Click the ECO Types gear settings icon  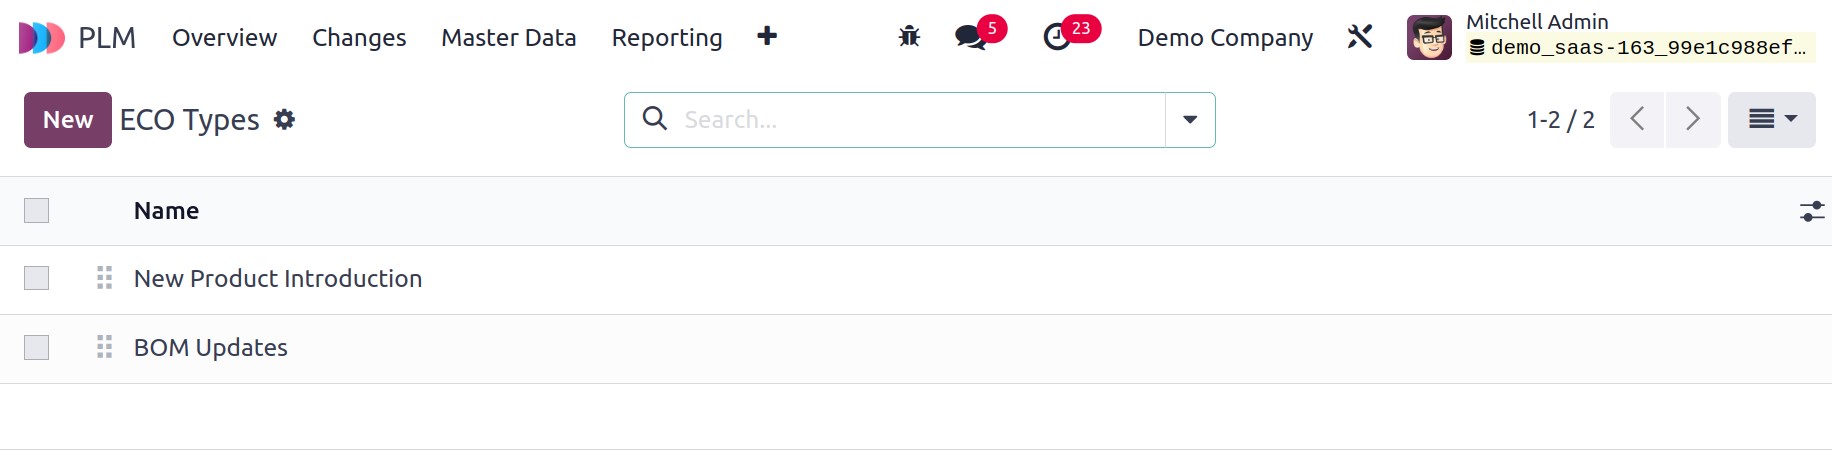(285, 120)
